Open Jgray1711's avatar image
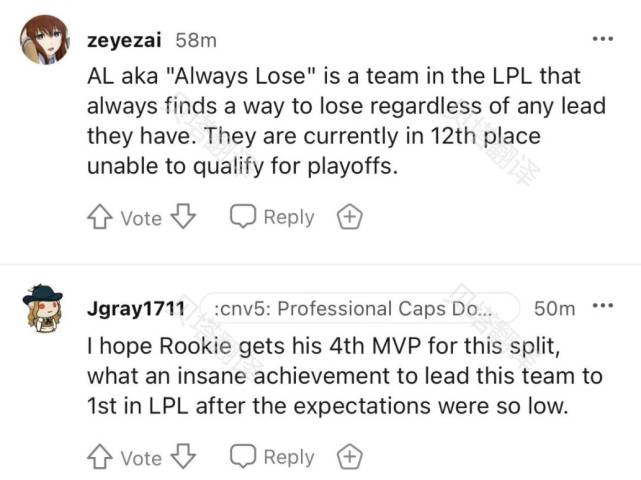Screen dimensions: 641x480 coord(44,308)
